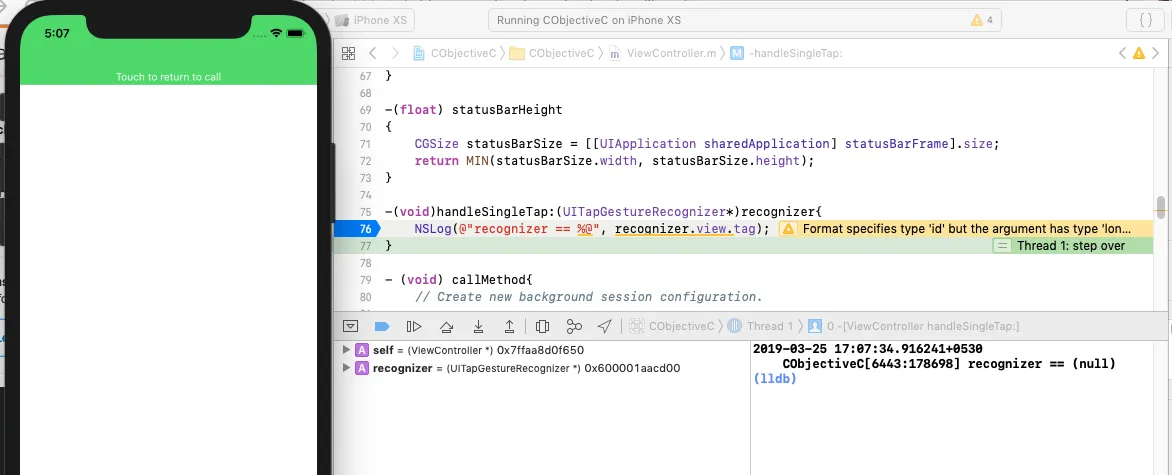Choose iPhone XS run destination

coord(373,20)
